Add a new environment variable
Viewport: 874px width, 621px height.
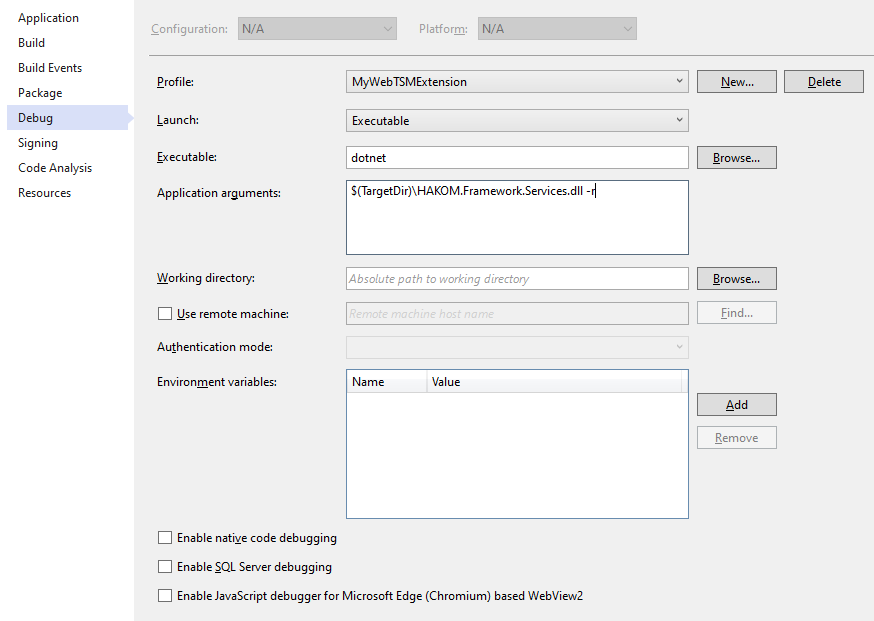[x=736, y=405]
